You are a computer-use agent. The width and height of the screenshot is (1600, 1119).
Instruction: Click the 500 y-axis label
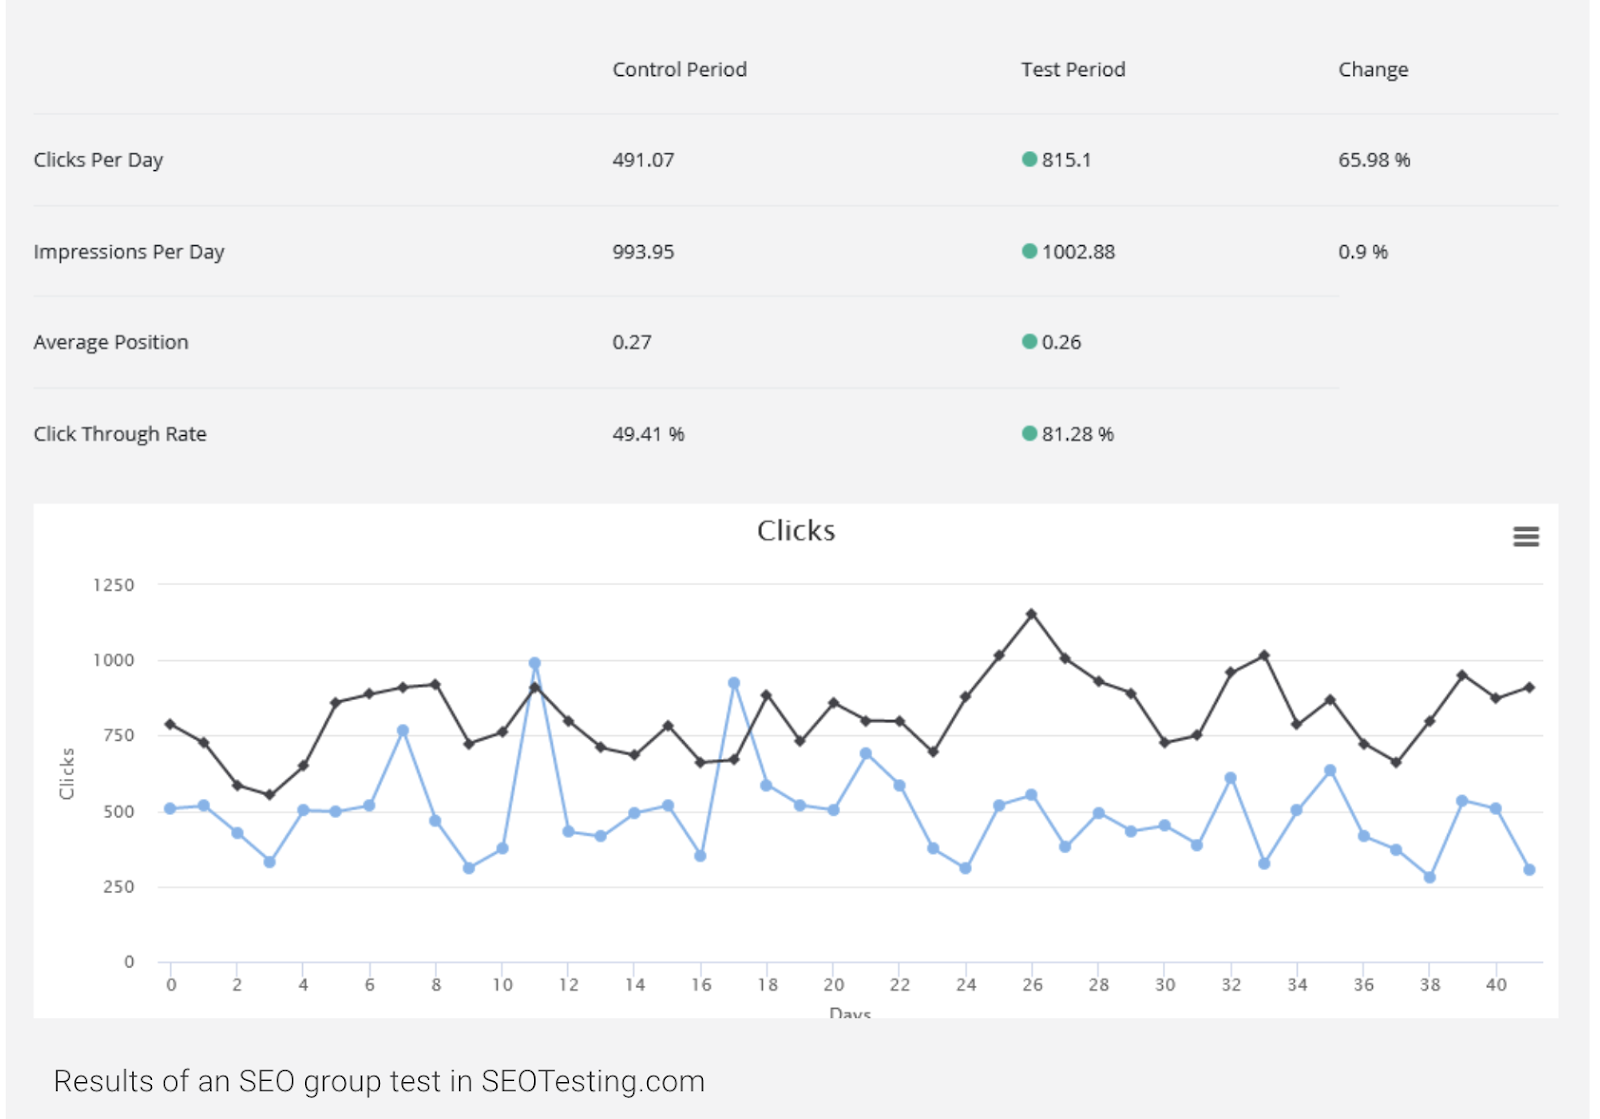(x=118, y=811)
